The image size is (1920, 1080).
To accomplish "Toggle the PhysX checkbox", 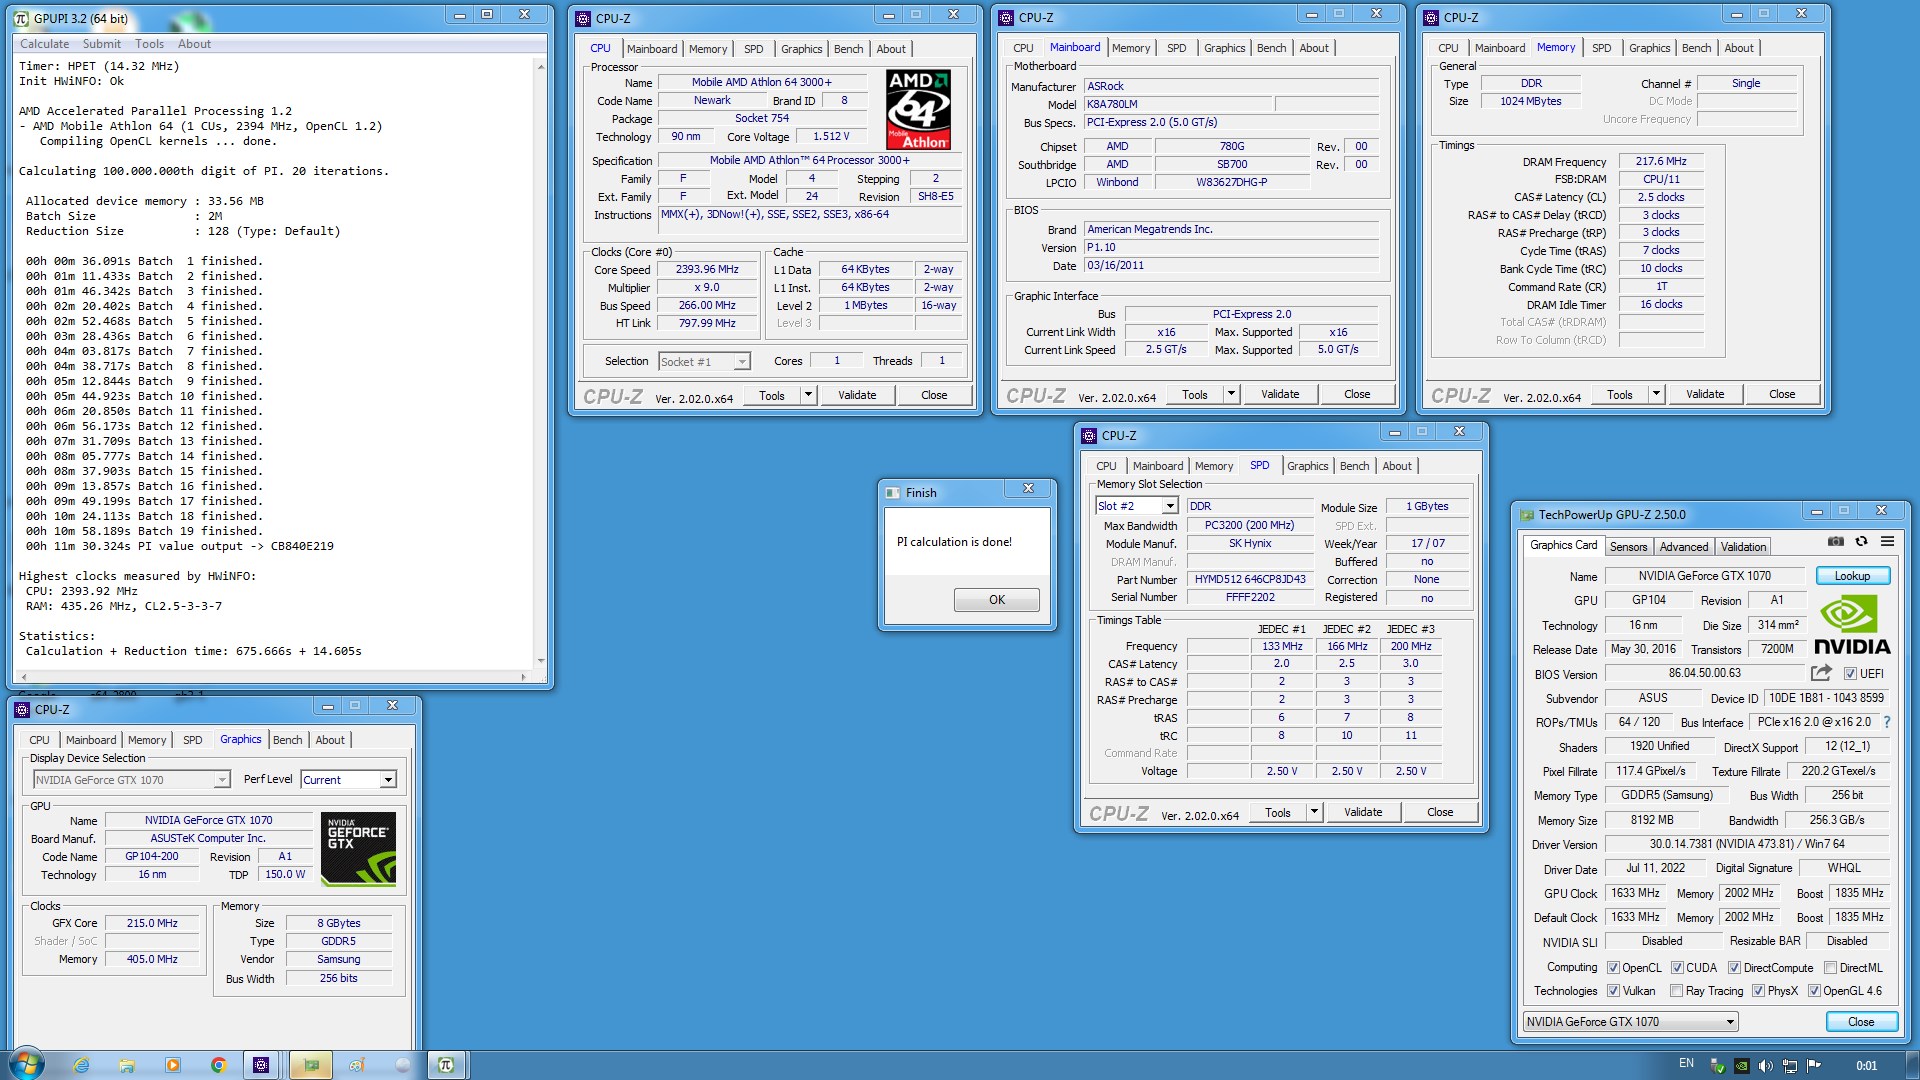I will [1758, 991].
